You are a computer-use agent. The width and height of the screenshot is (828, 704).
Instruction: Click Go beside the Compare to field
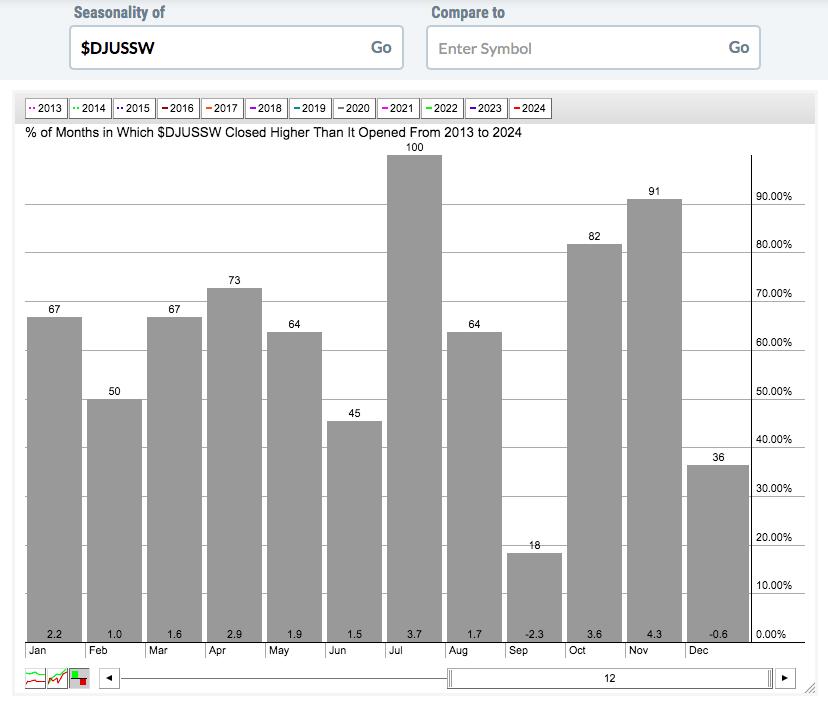[739, 48]
